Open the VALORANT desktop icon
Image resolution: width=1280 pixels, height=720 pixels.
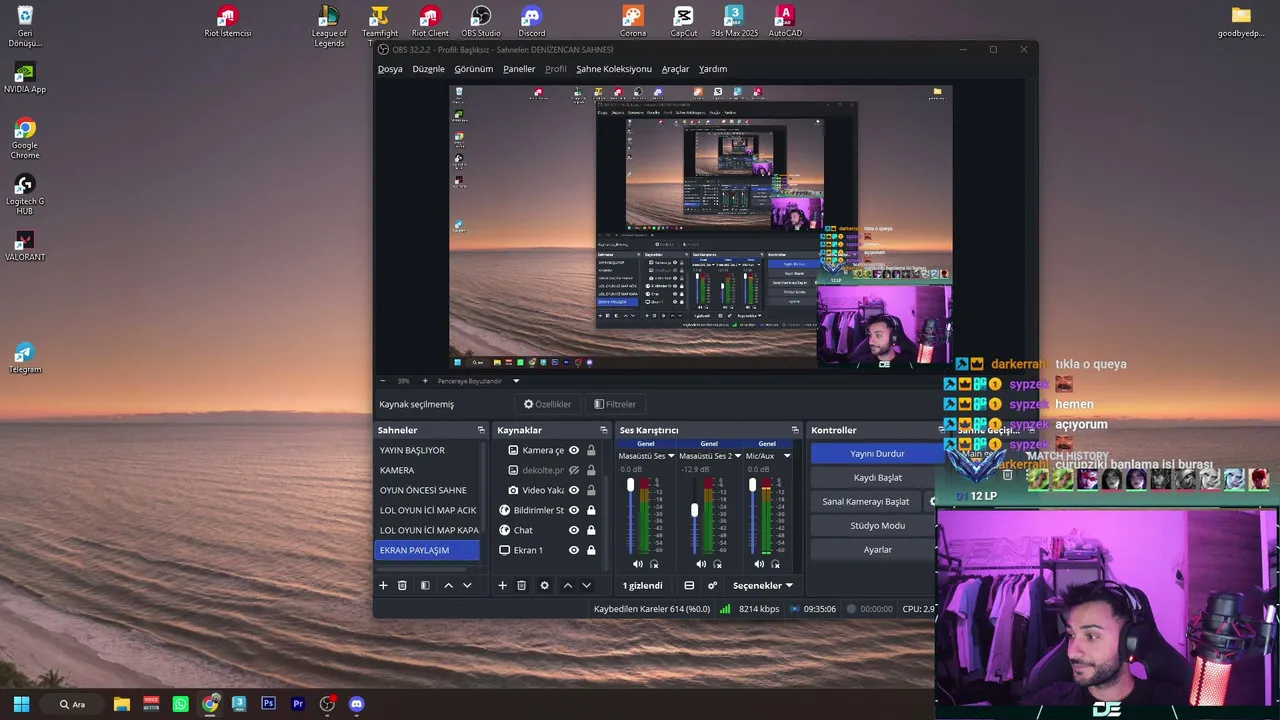pos(25,246)
